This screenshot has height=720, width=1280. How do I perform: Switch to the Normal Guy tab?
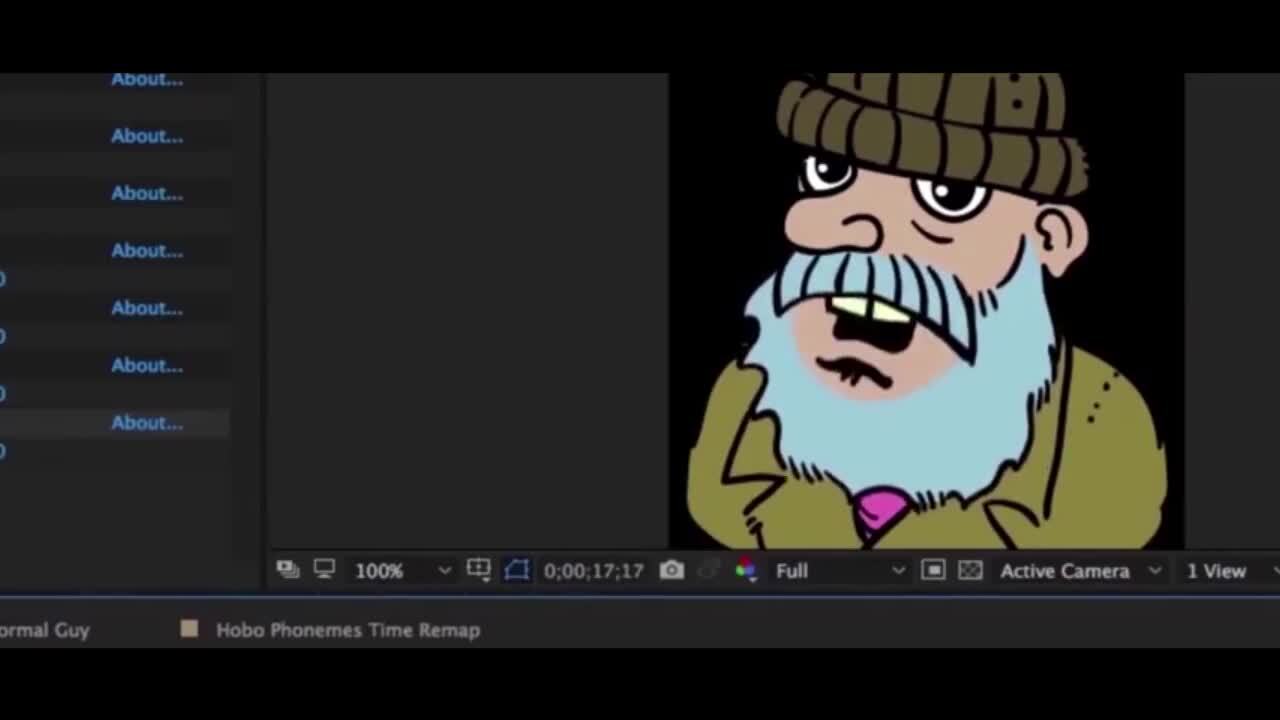point(44,630)
